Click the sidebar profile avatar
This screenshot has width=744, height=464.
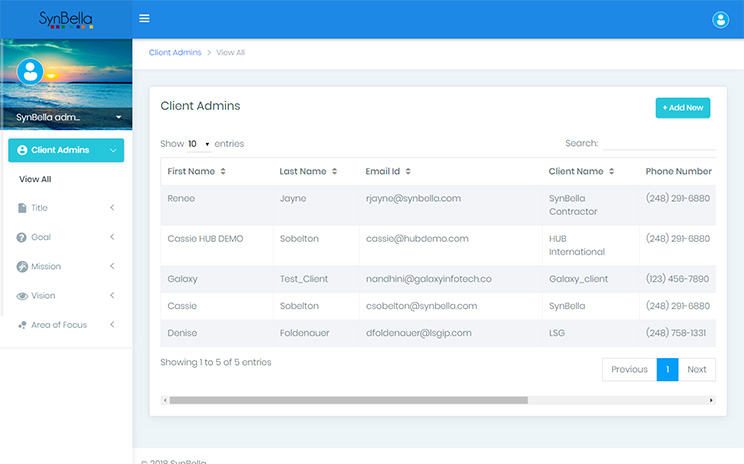[x=30, y=72]
